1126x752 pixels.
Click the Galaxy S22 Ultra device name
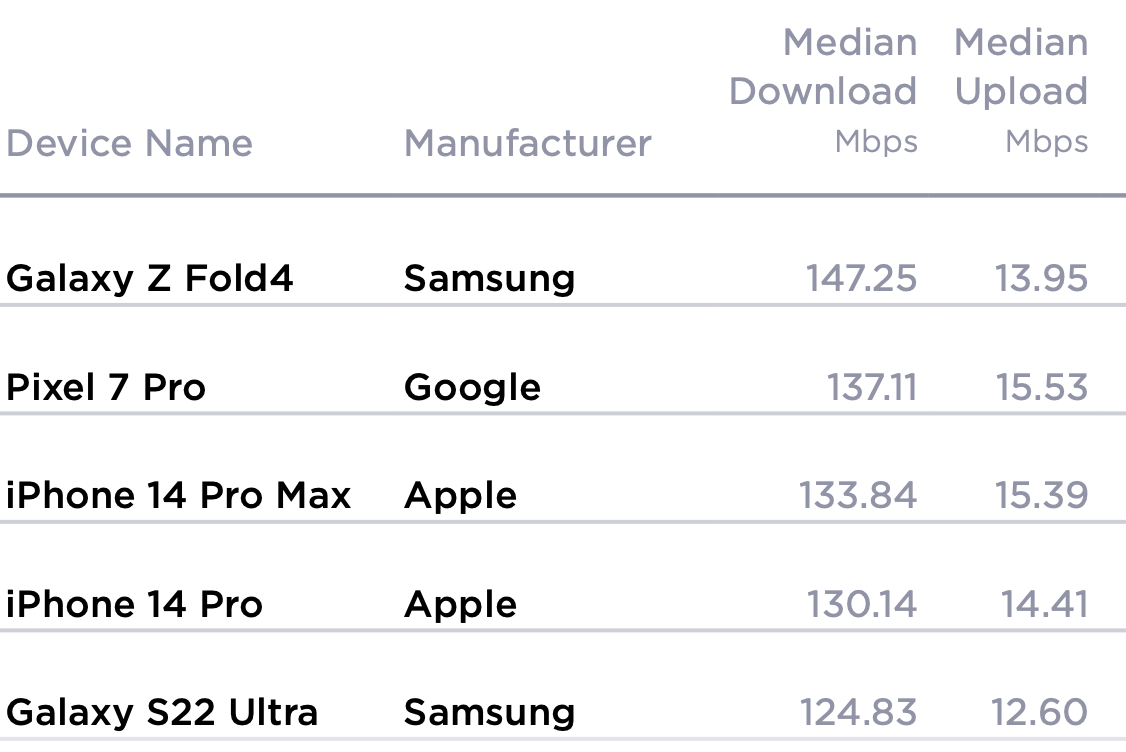pos(162,713)
